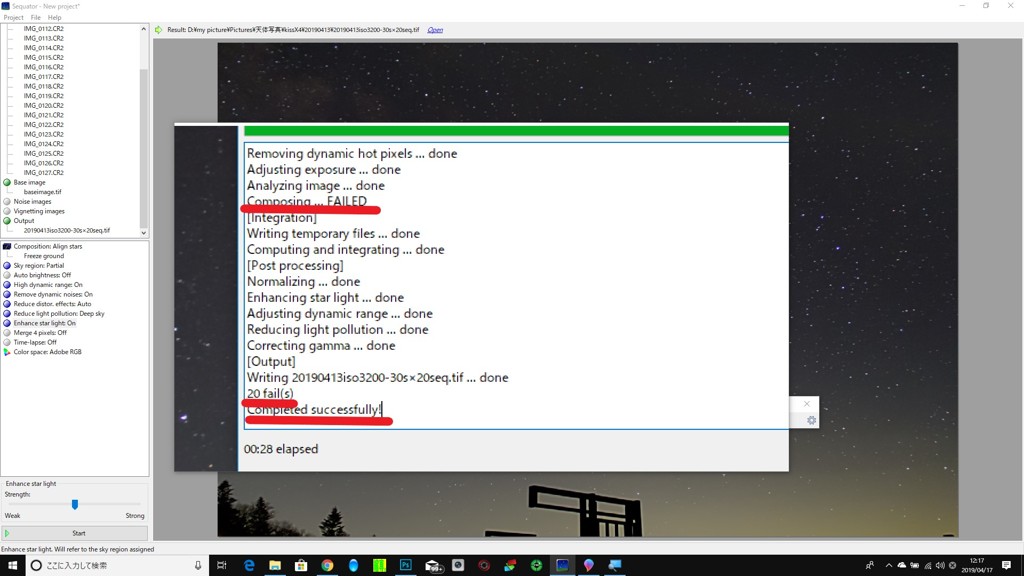Click the 'Composing ... FAILED' log line
The image size is (1024, 576).
pos(307,201)
